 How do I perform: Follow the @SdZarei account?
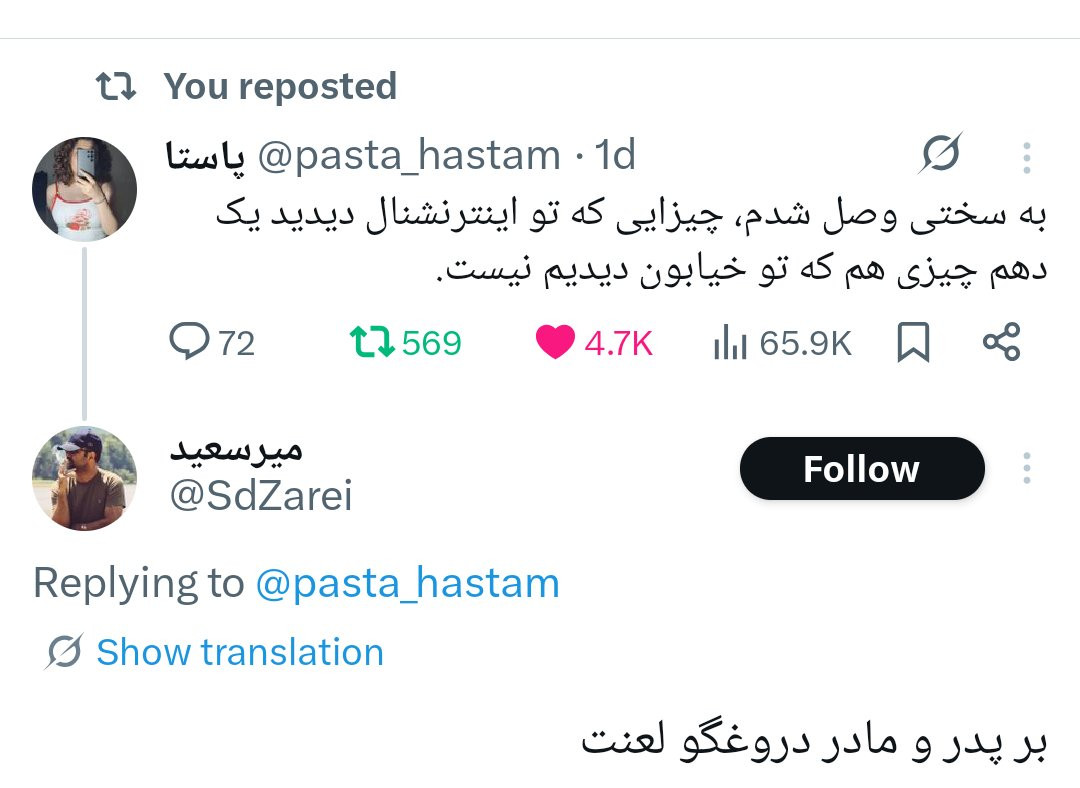tap(862, 468)
